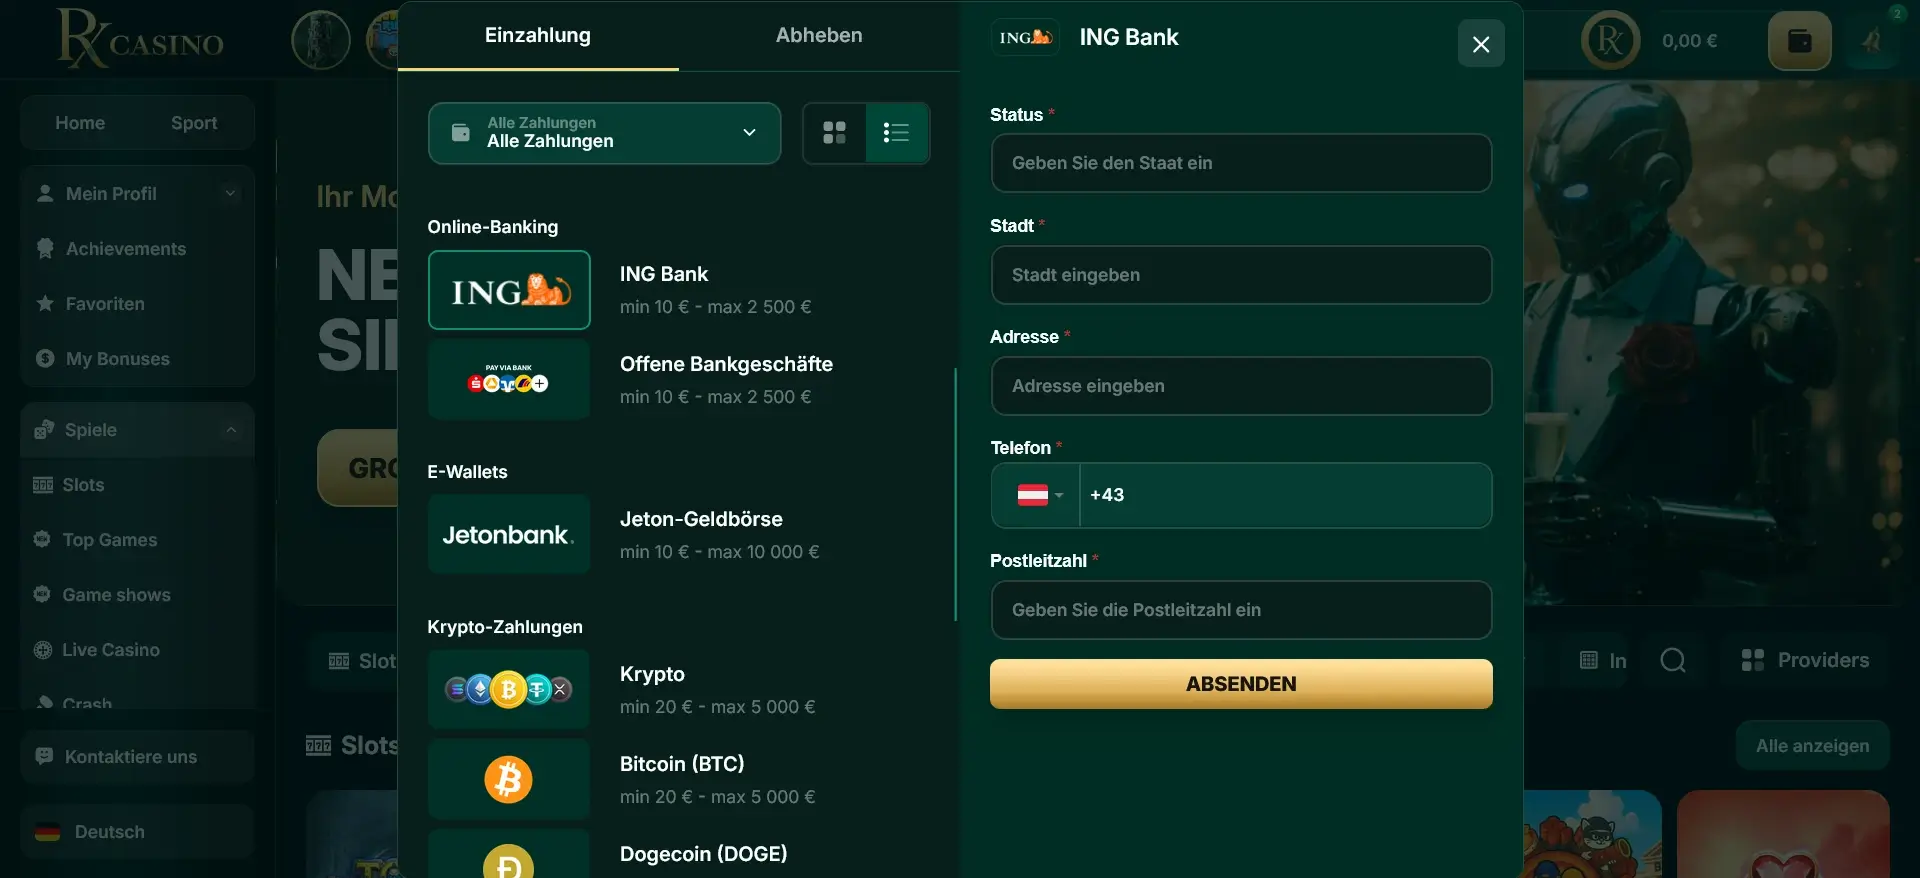Viewport: 1920px width, 878px height.
Task: Click the ING logo in the dialog header
Action: click(1025, 37)
